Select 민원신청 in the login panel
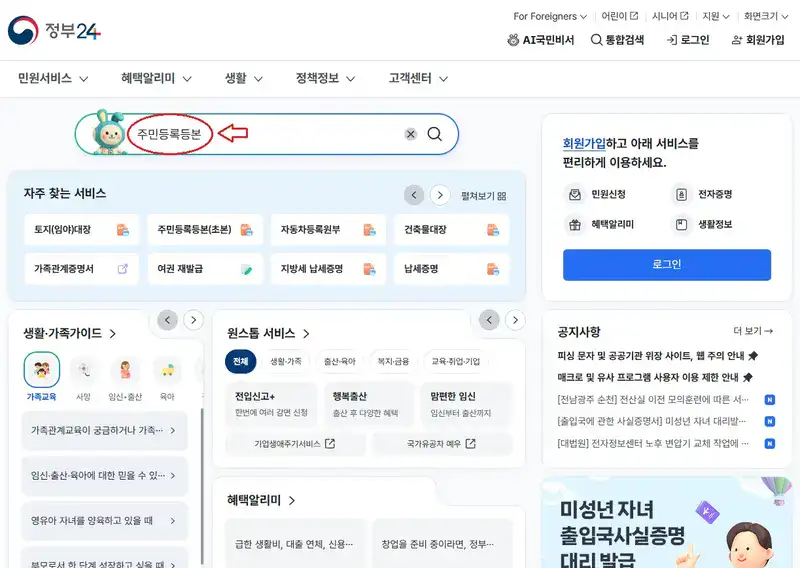This screenshot has height=568, width=800. coord(596,194)
